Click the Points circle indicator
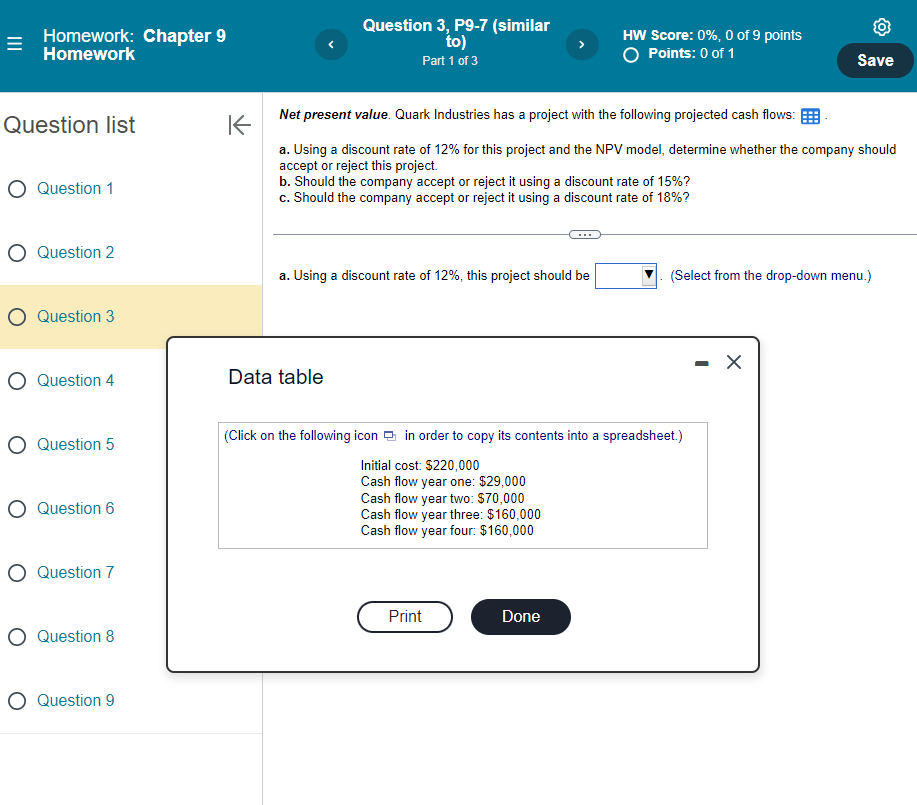The image size is (917, 805). point(631,55)
